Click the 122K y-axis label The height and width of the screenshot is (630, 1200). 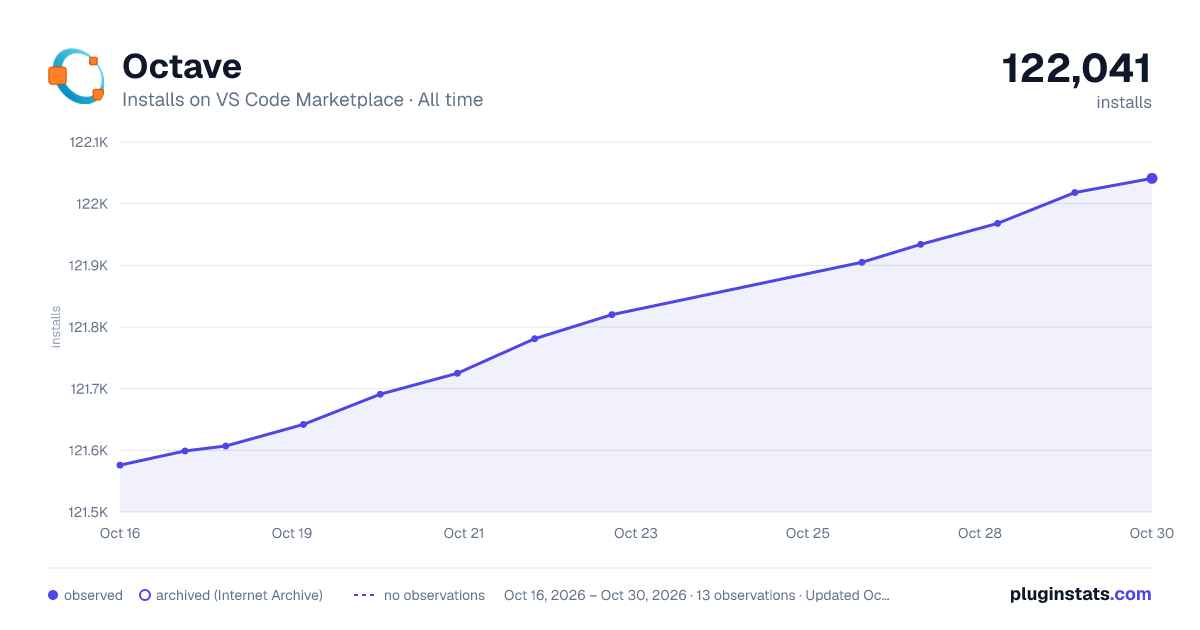[x=92, y=204]
